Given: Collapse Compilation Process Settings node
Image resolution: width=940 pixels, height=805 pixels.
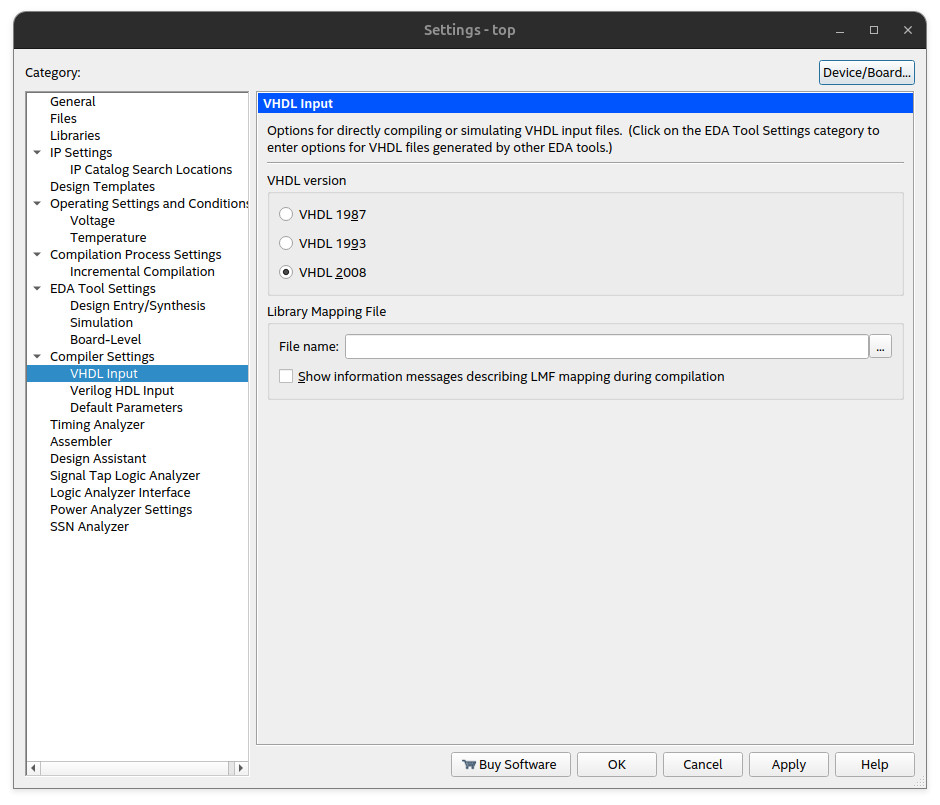Looking at the screenshot, I should tap(37, 255).
